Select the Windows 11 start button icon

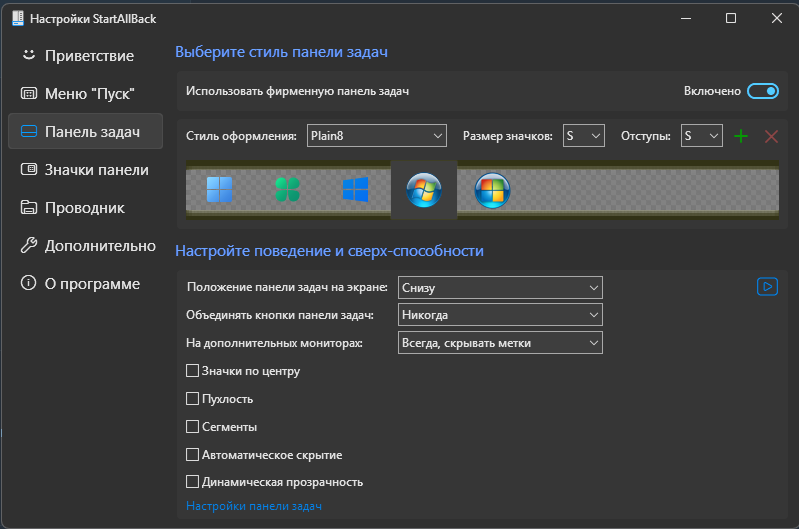point(220,190)
